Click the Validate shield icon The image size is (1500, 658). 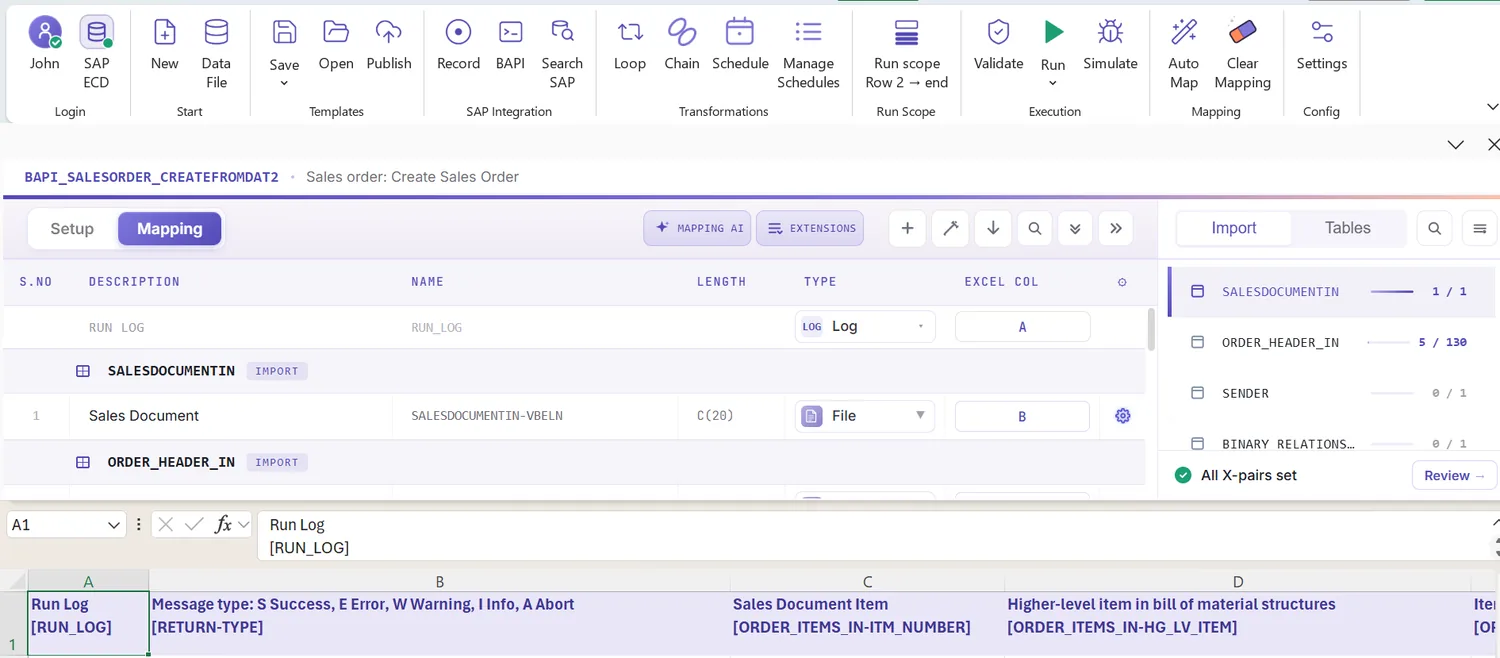[x=998, y=33]
